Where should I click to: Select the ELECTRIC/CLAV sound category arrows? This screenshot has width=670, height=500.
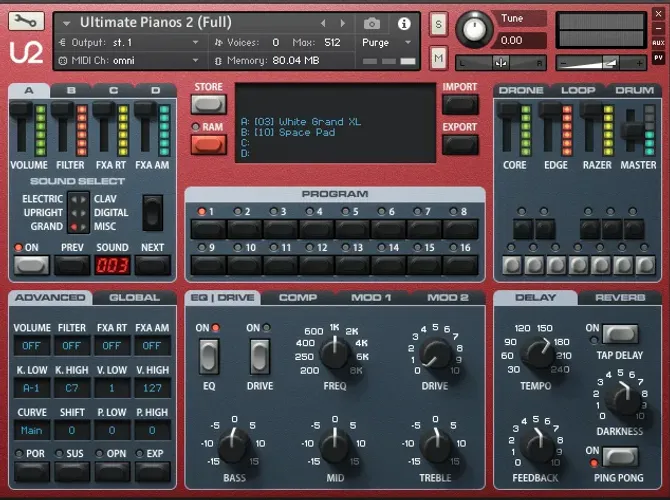point(78,199)
